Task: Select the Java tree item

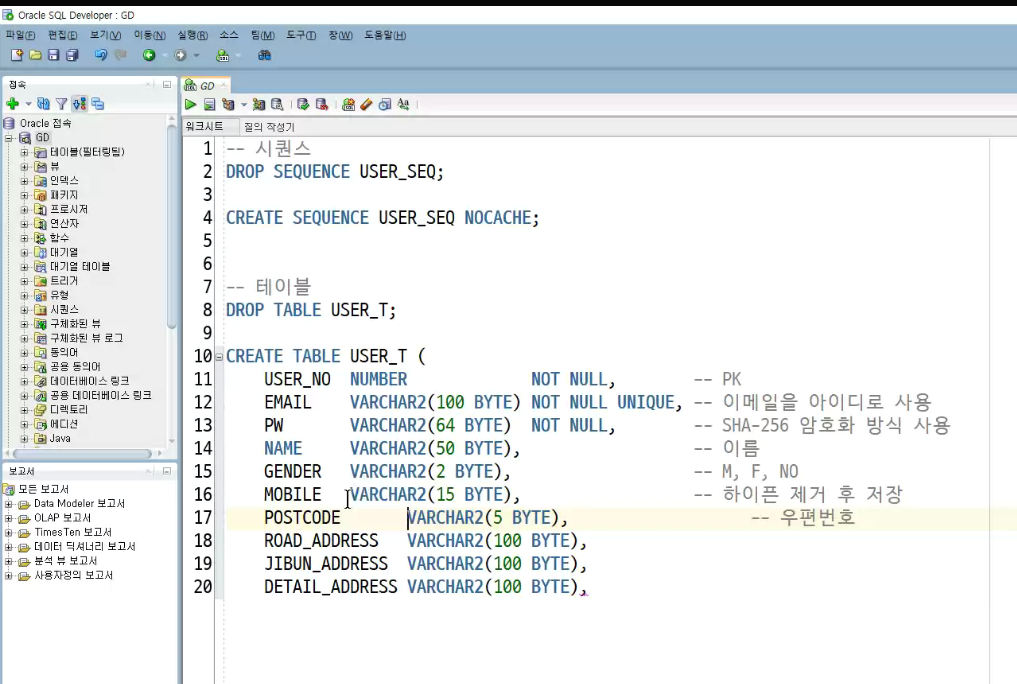Action: point(60,438)
